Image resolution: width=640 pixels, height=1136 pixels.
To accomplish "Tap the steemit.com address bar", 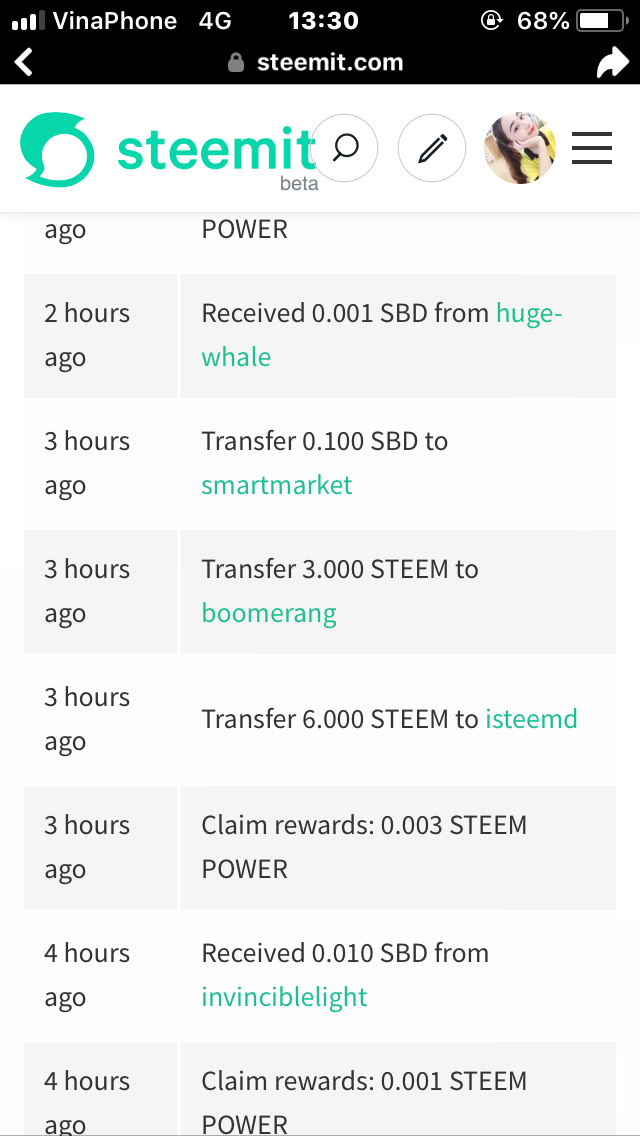I will click(x=316, y=63).
